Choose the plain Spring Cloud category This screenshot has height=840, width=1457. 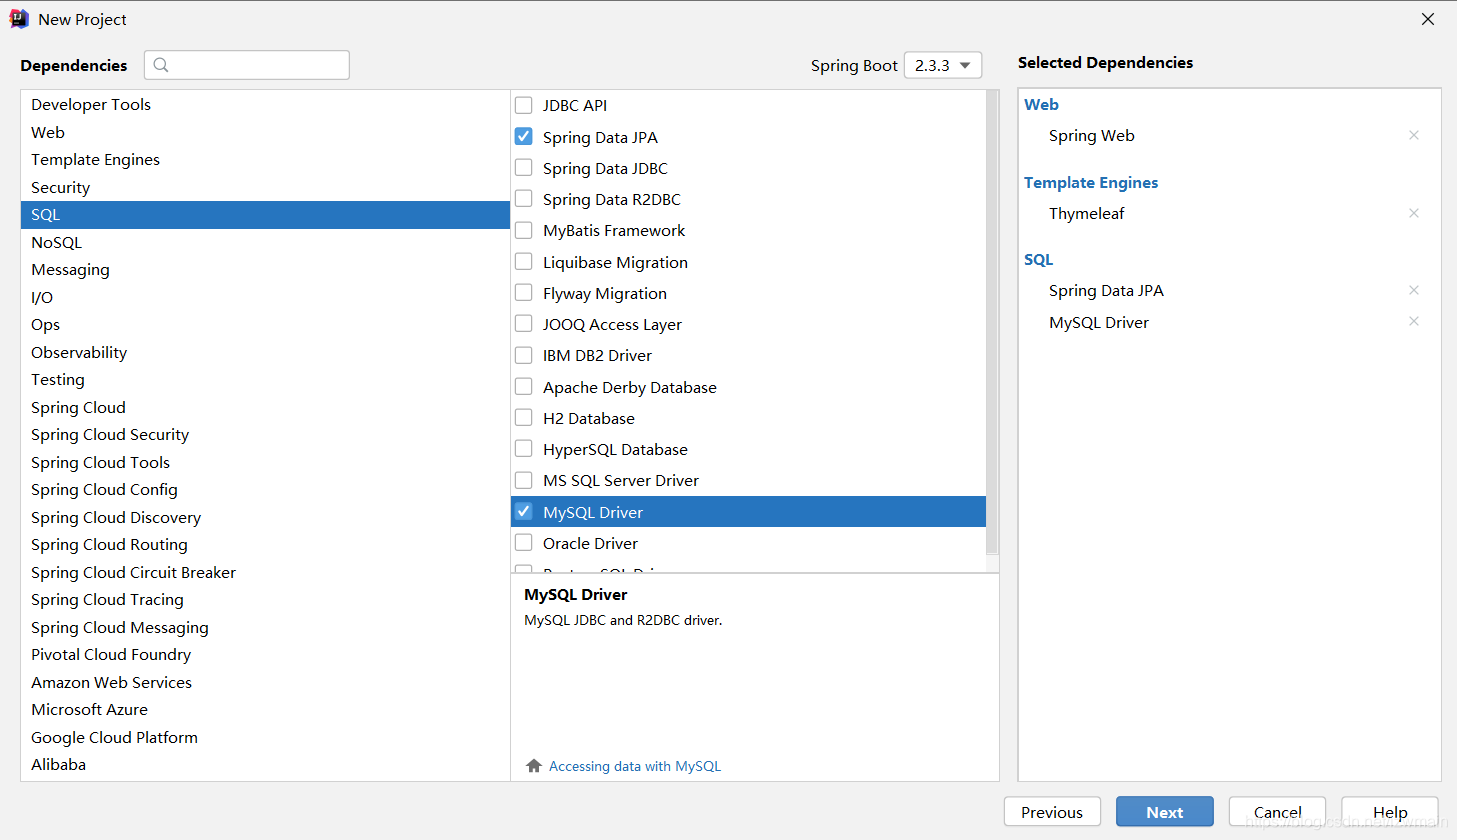coord(265,407)
